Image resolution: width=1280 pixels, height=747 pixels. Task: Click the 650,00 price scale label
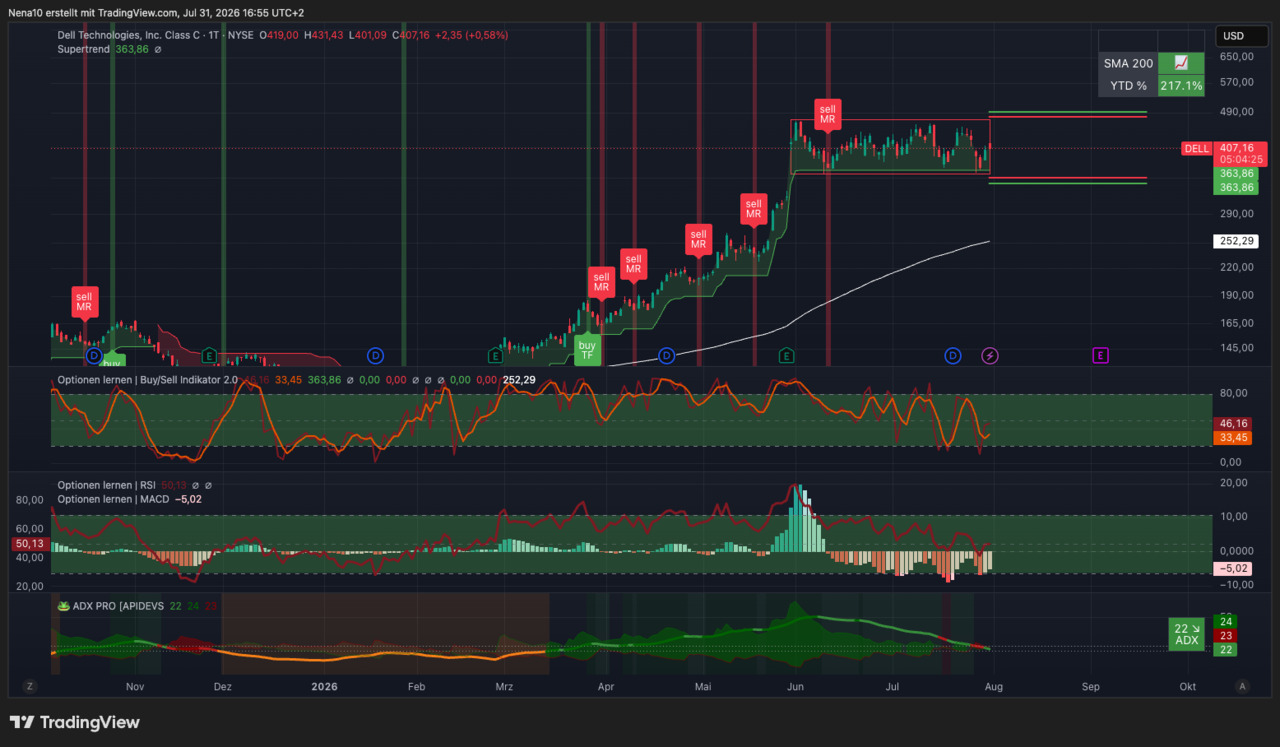click(1237, 57)
